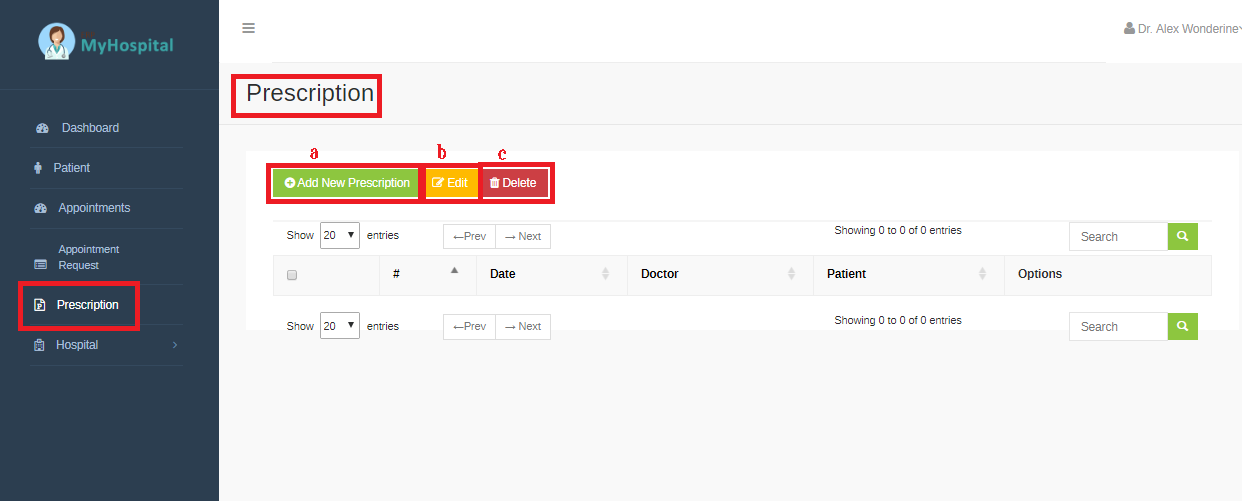This screenshot has width=1242, height=501.
Task: Toggle the hamburger sidebar menu icon
Action: (249, 28)
